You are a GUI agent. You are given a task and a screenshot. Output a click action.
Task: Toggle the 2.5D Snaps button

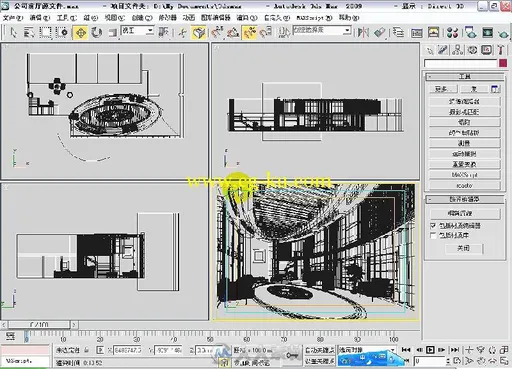[x=217, y=32]
